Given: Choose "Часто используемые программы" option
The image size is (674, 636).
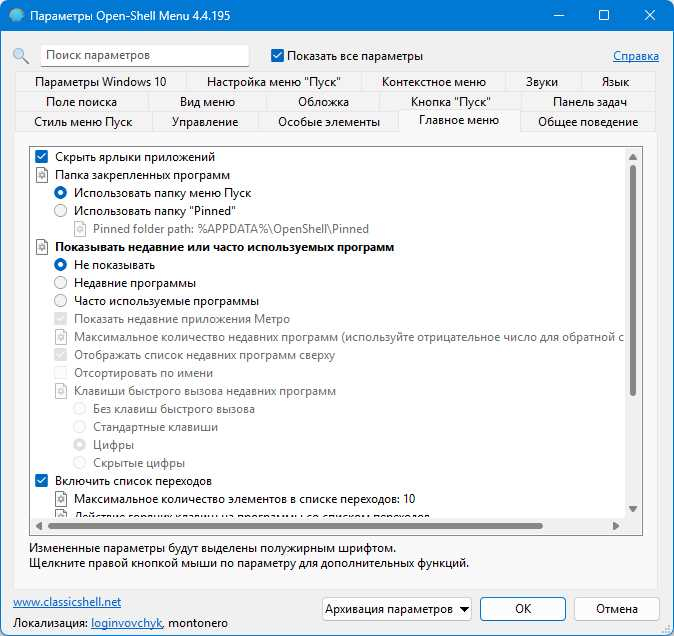Looking at the screenshot, I should (61, 301).
